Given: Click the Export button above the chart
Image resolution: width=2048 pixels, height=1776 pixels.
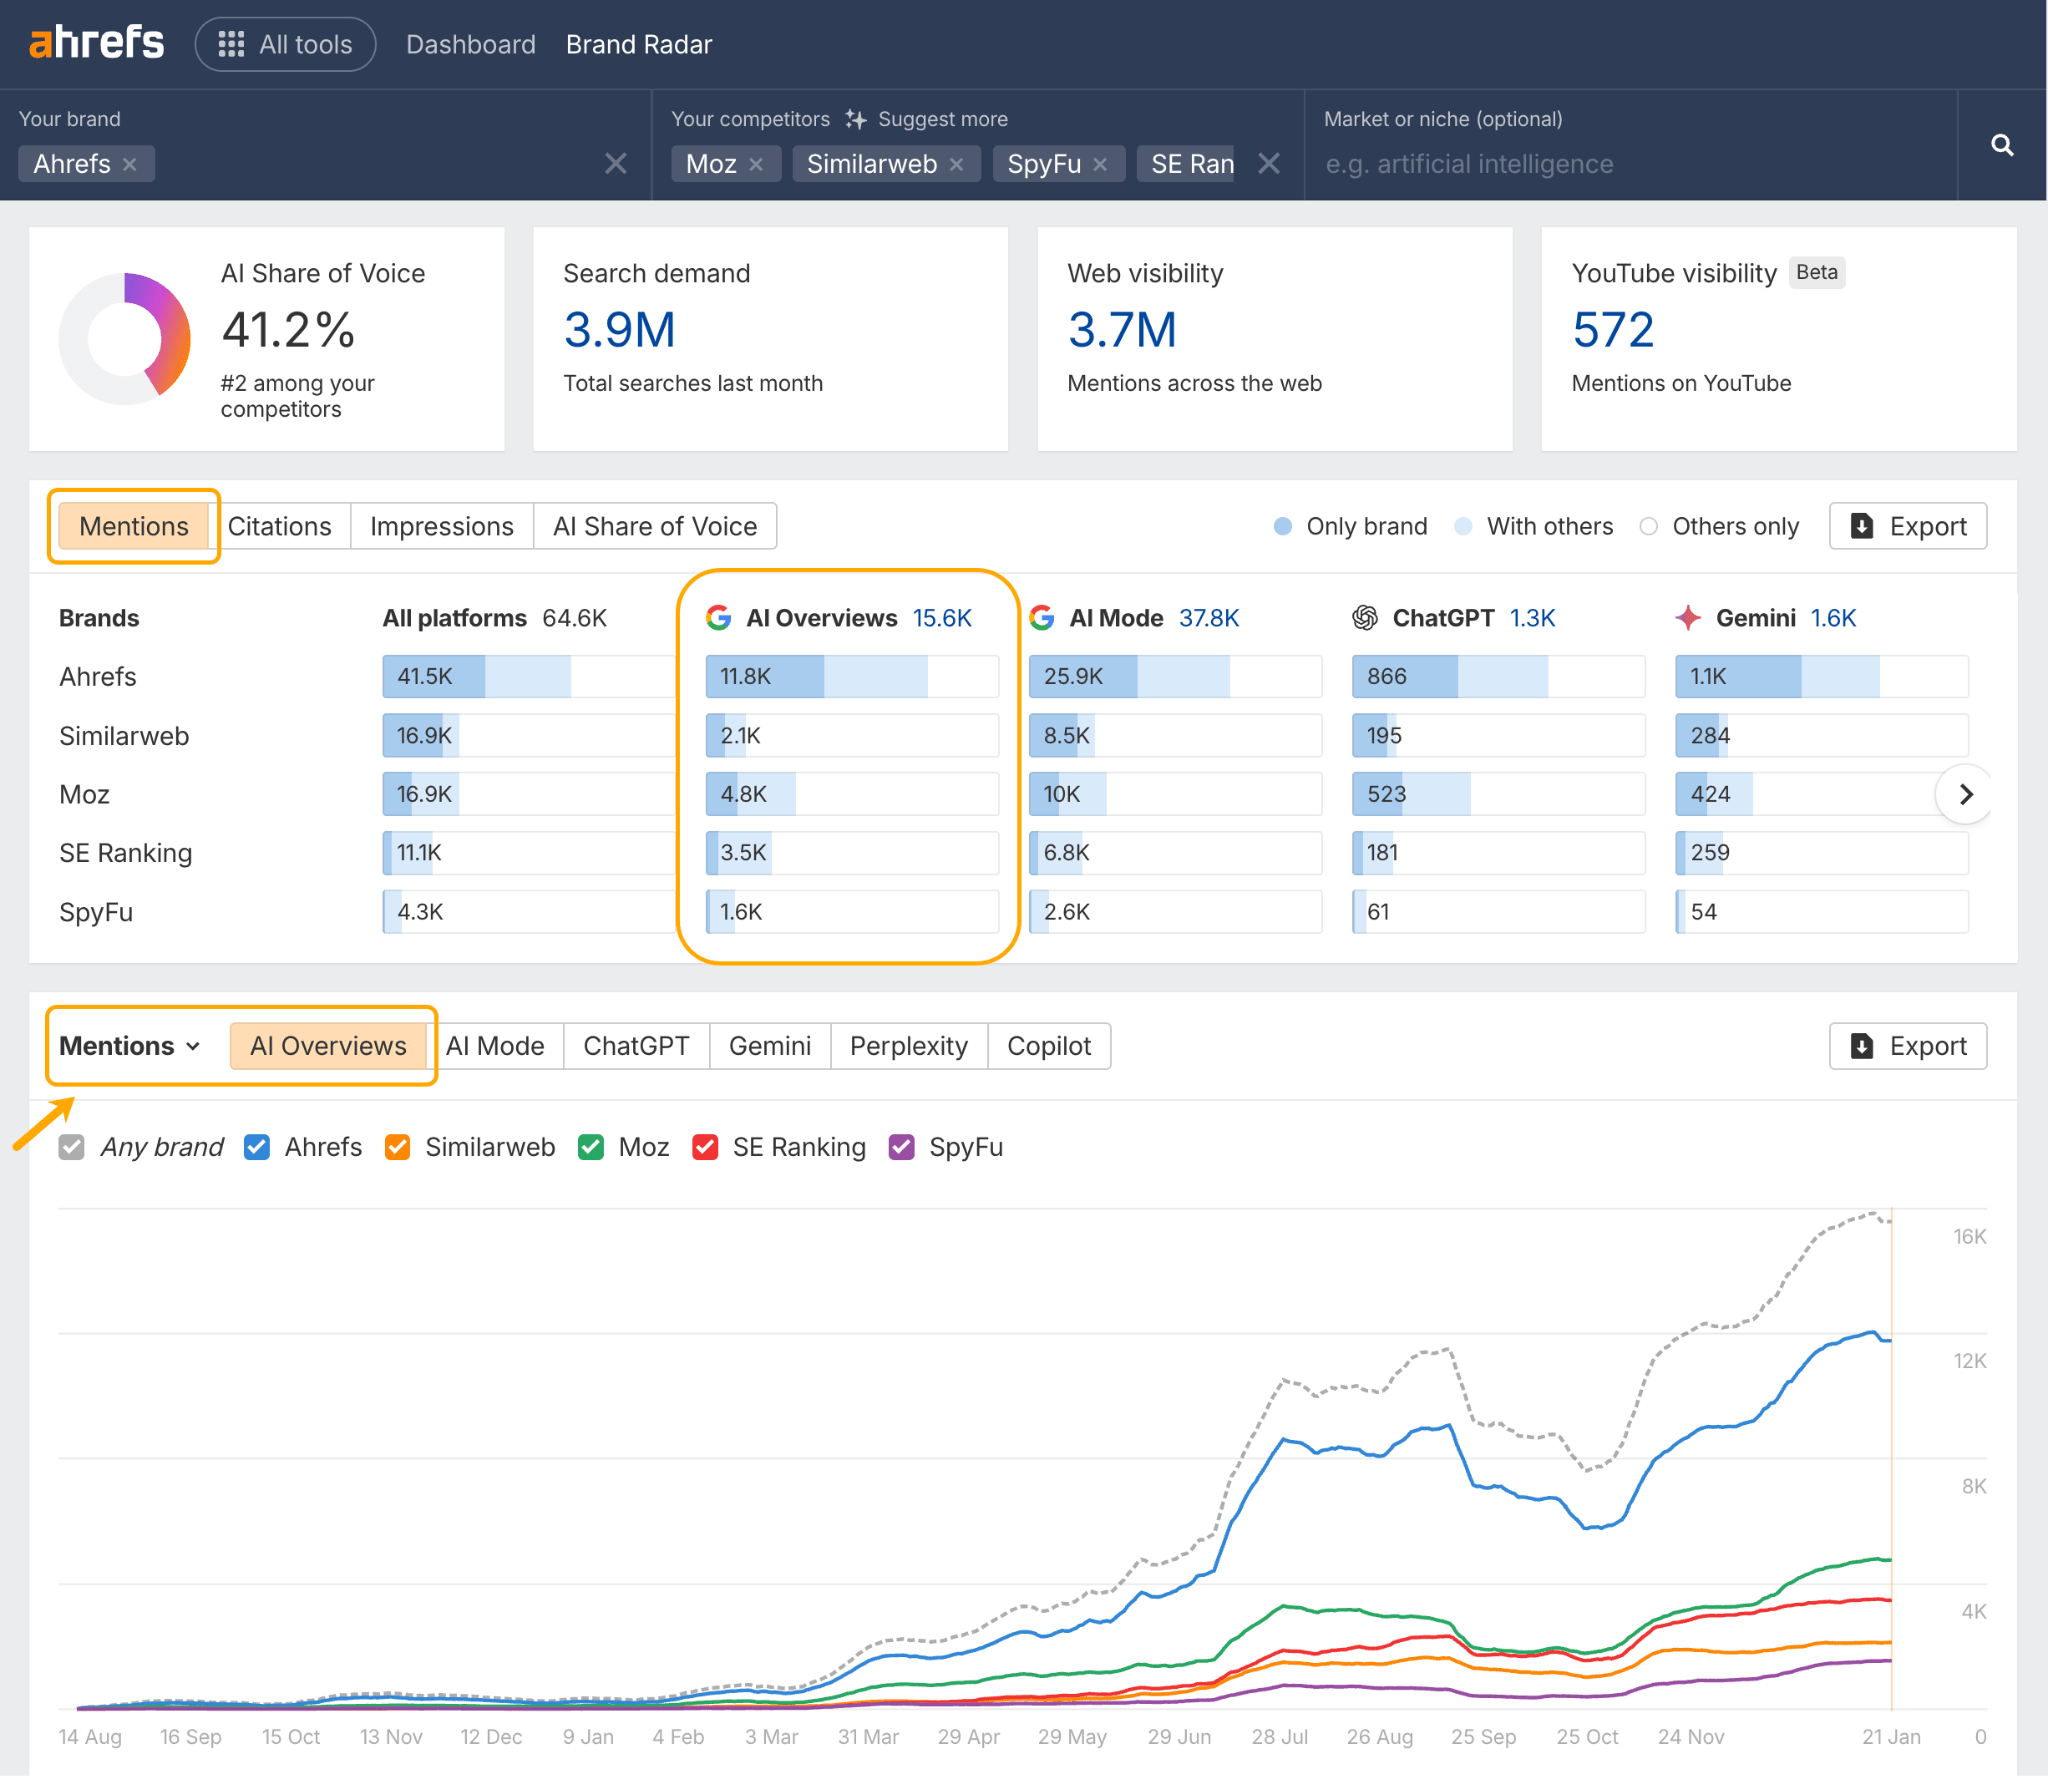Looking at the screenshot, I should tap(1907, 1046).
